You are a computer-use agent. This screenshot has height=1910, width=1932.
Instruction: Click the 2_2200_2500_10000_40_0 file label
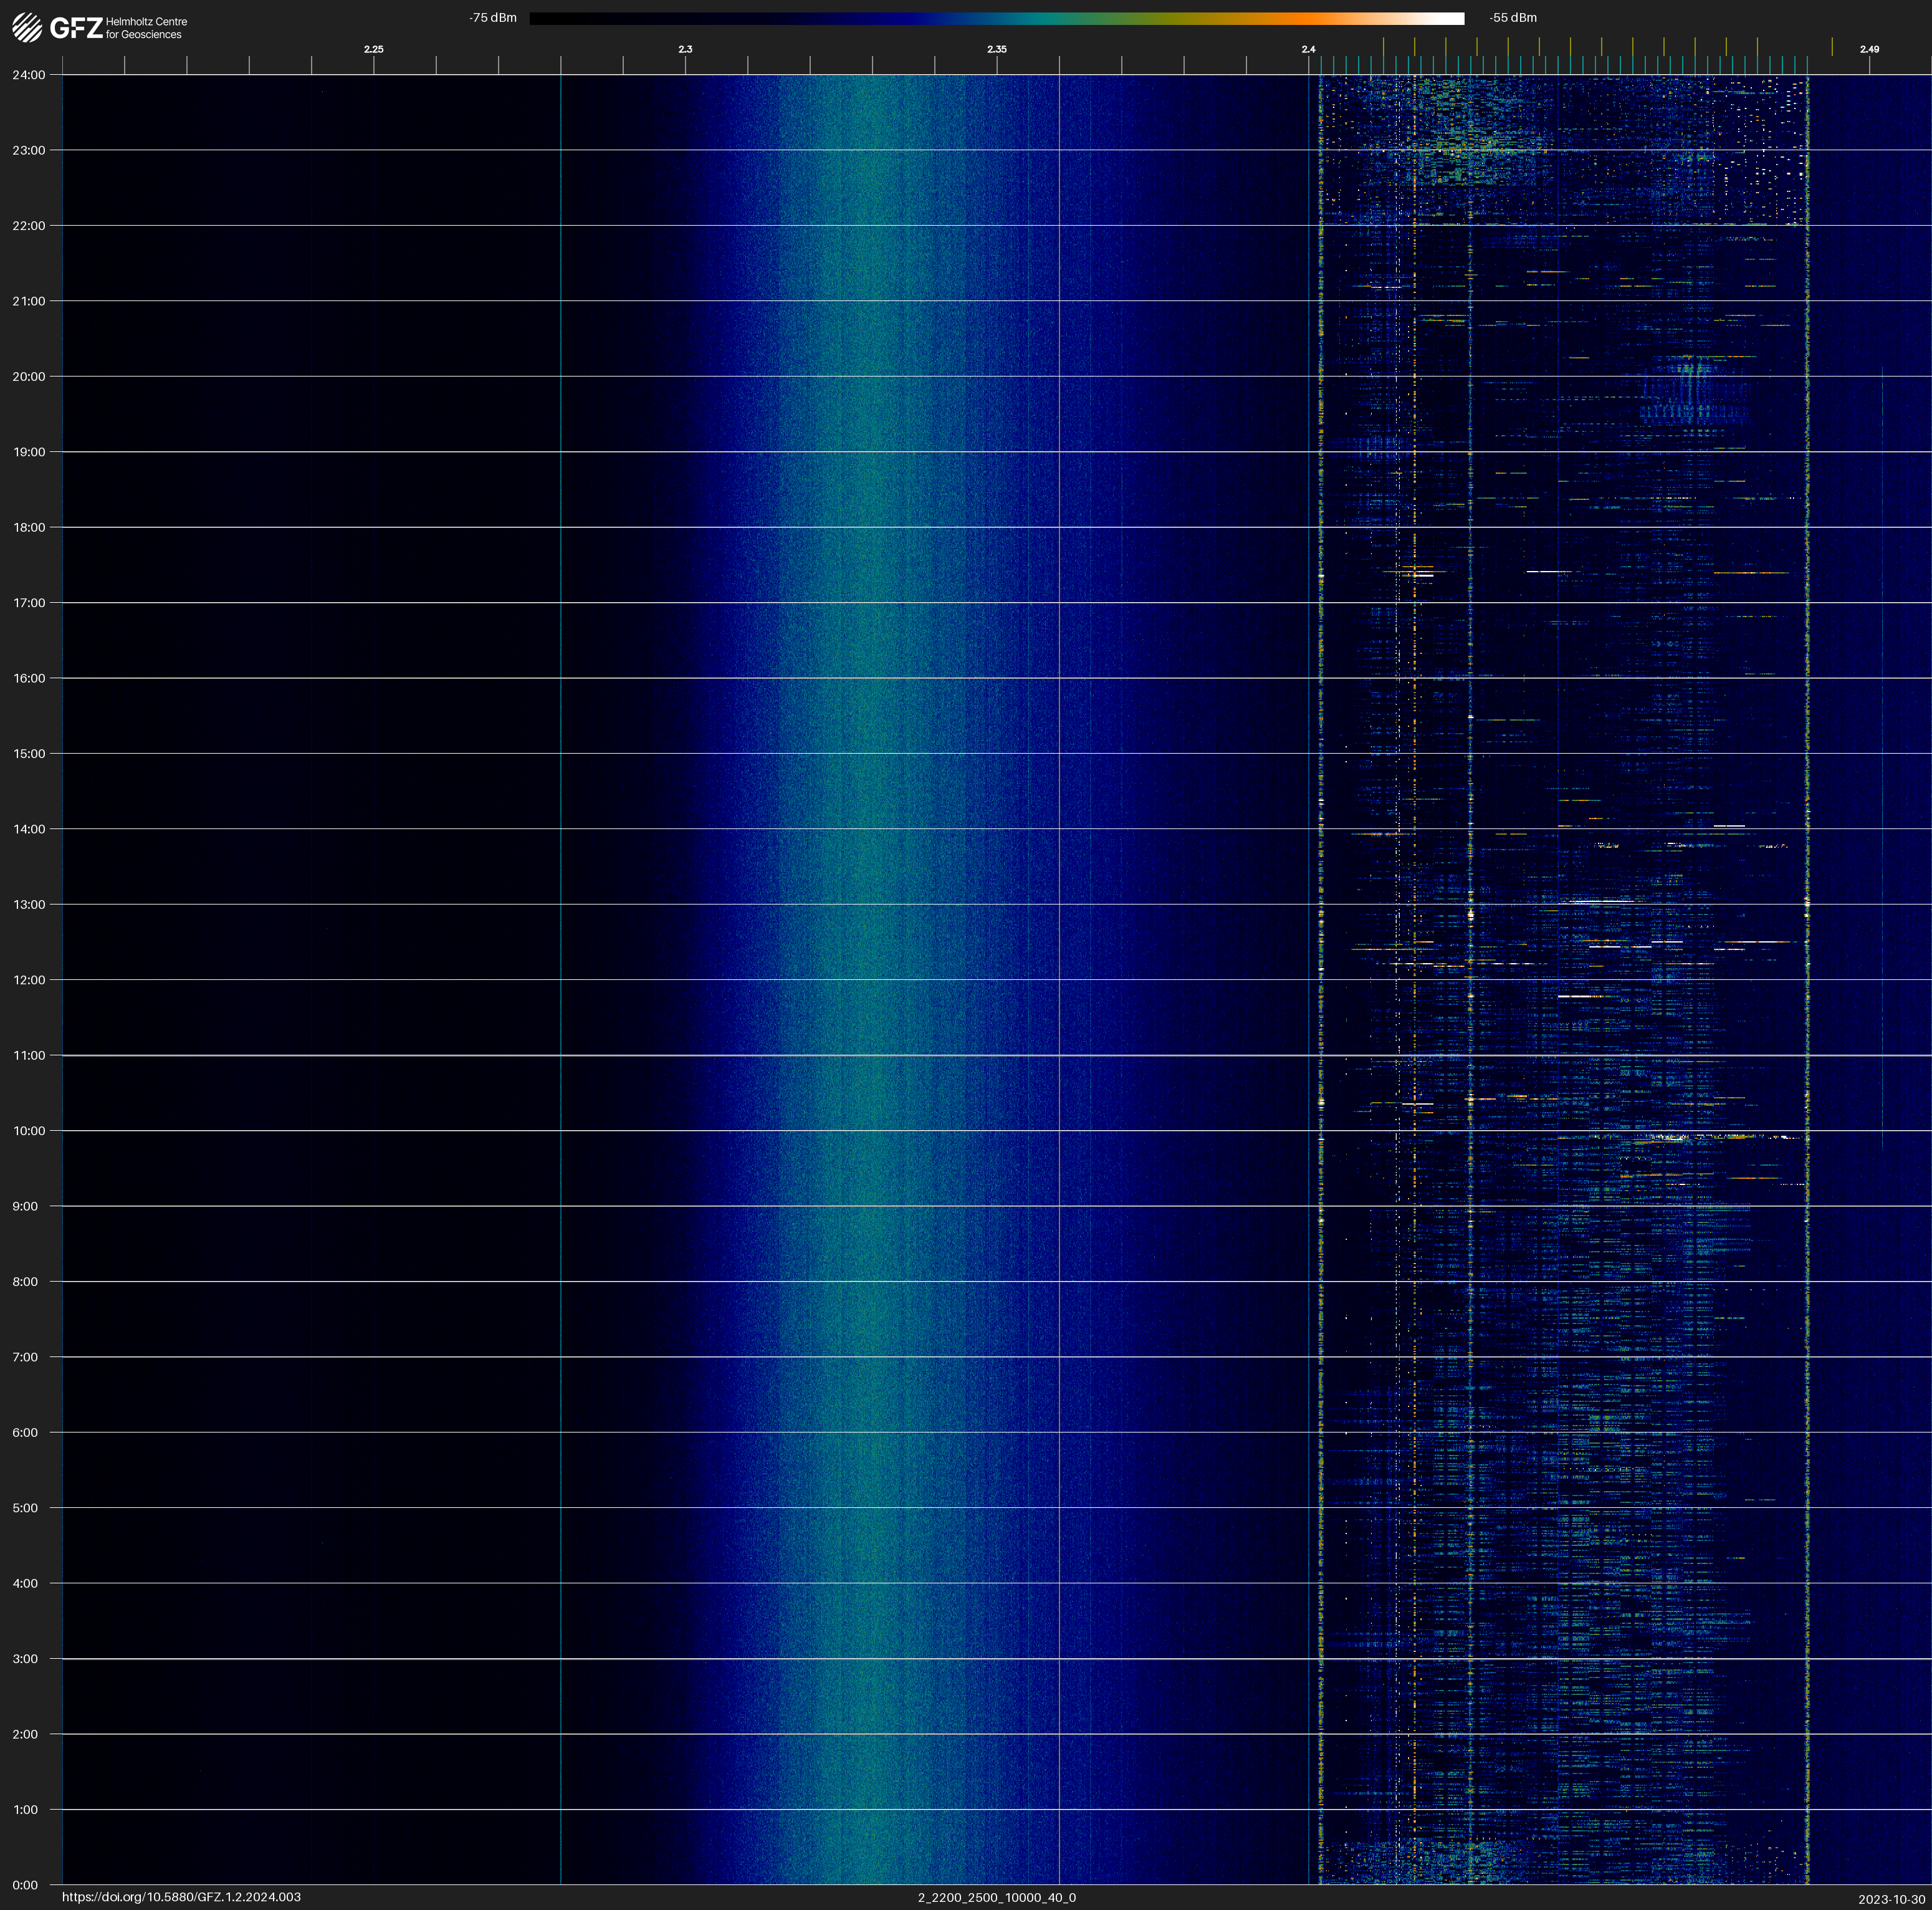tap(996, 1897)
